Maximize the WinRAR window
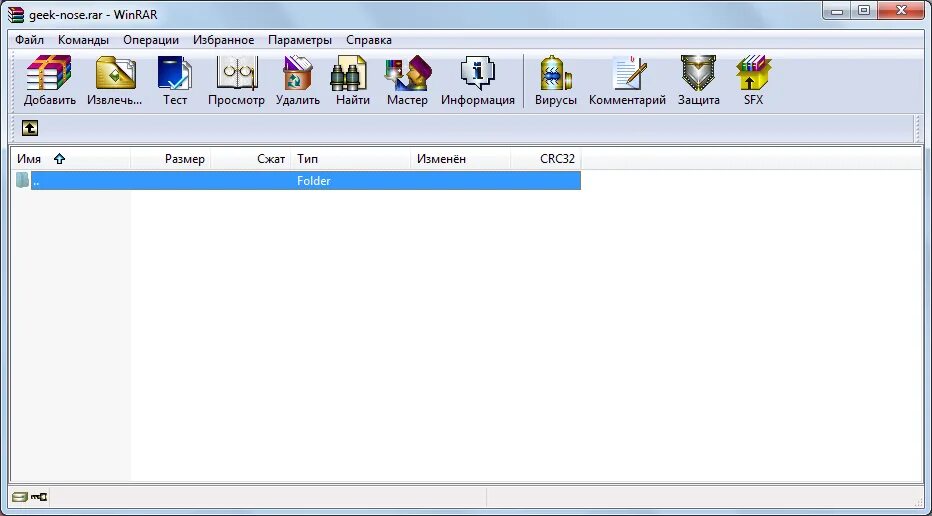 click(x=864, y=11)
